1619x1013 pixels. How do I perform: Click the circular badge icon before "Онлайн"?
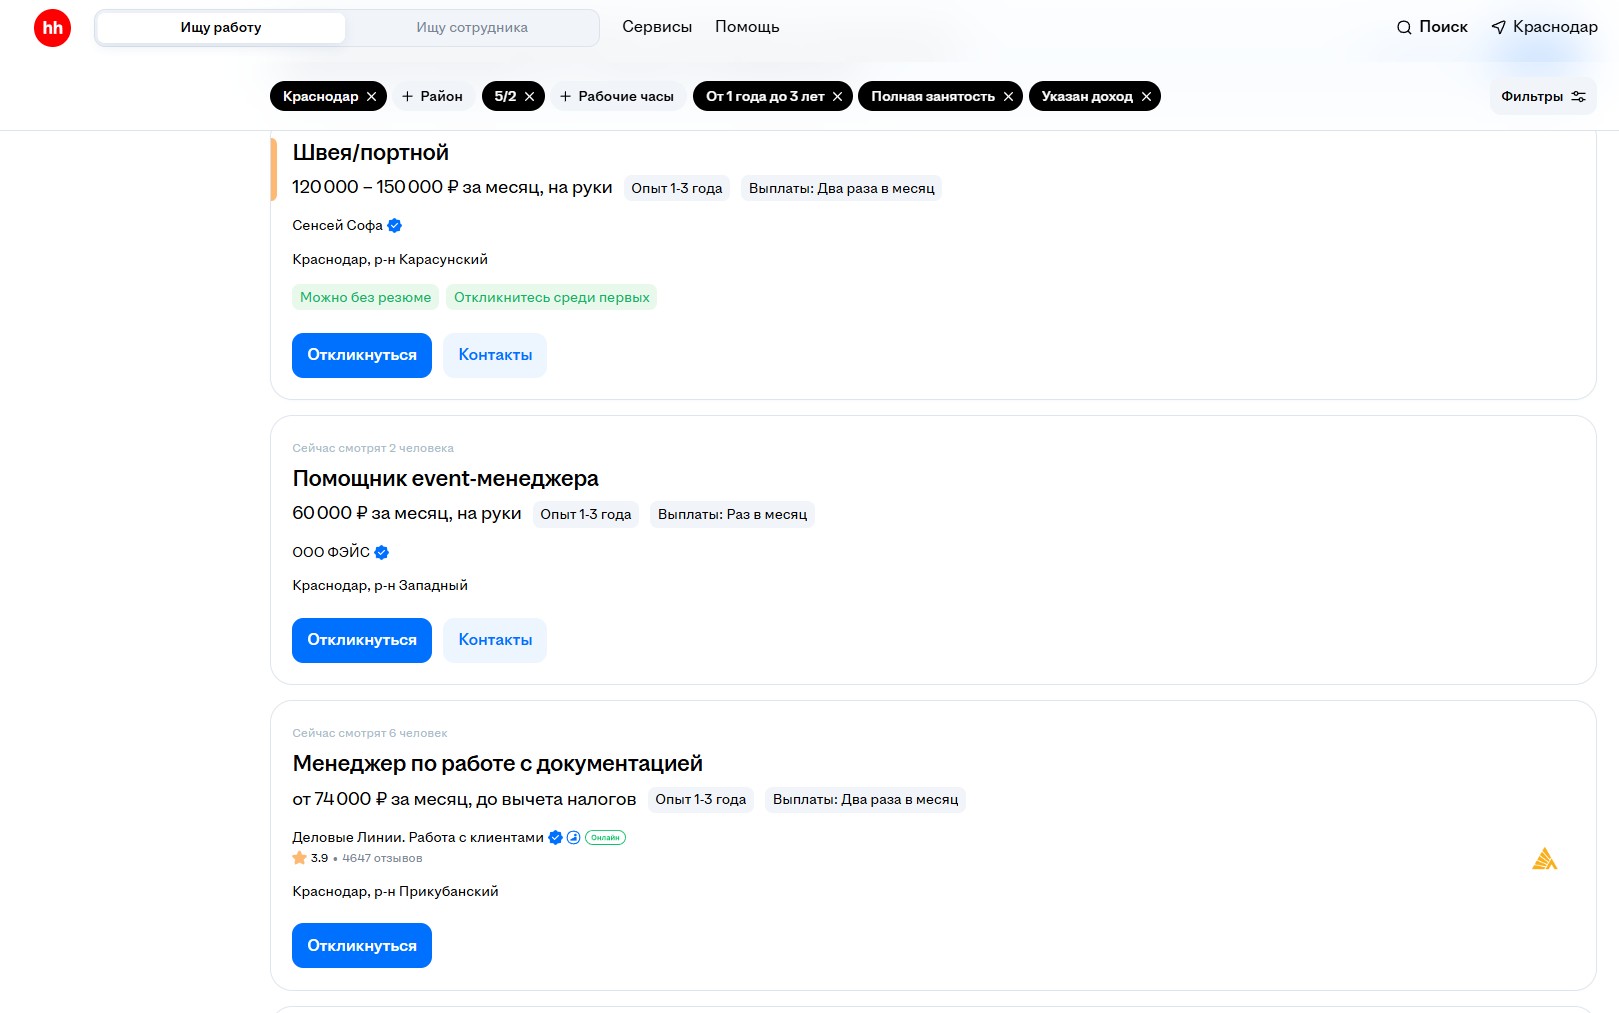(574, 838)
